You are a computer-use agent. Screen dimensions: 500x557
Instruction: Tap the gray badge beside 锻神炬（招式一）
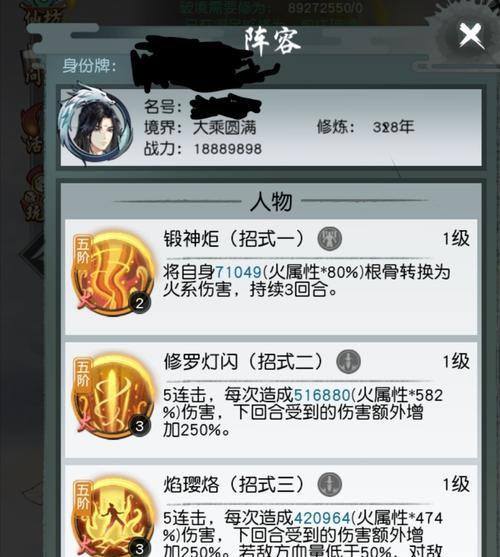tap(330, 238)
